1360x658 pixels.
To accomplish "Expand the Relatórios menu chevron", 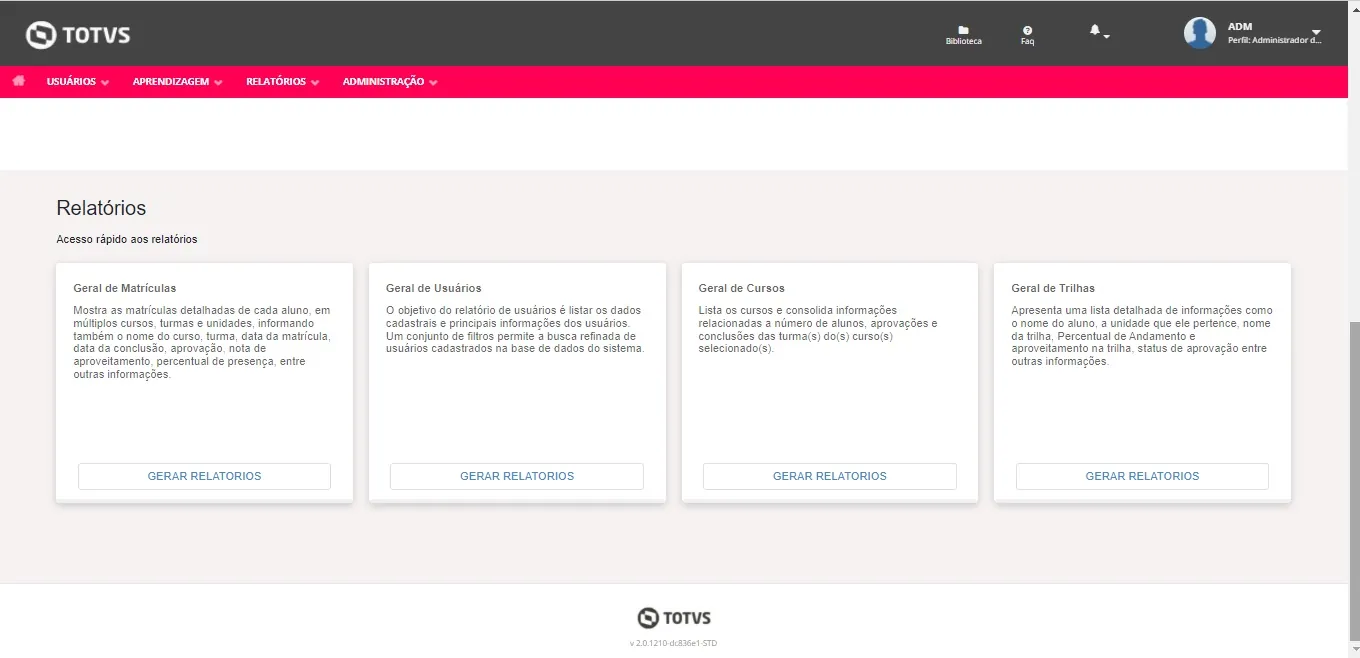I will point(315,83).
